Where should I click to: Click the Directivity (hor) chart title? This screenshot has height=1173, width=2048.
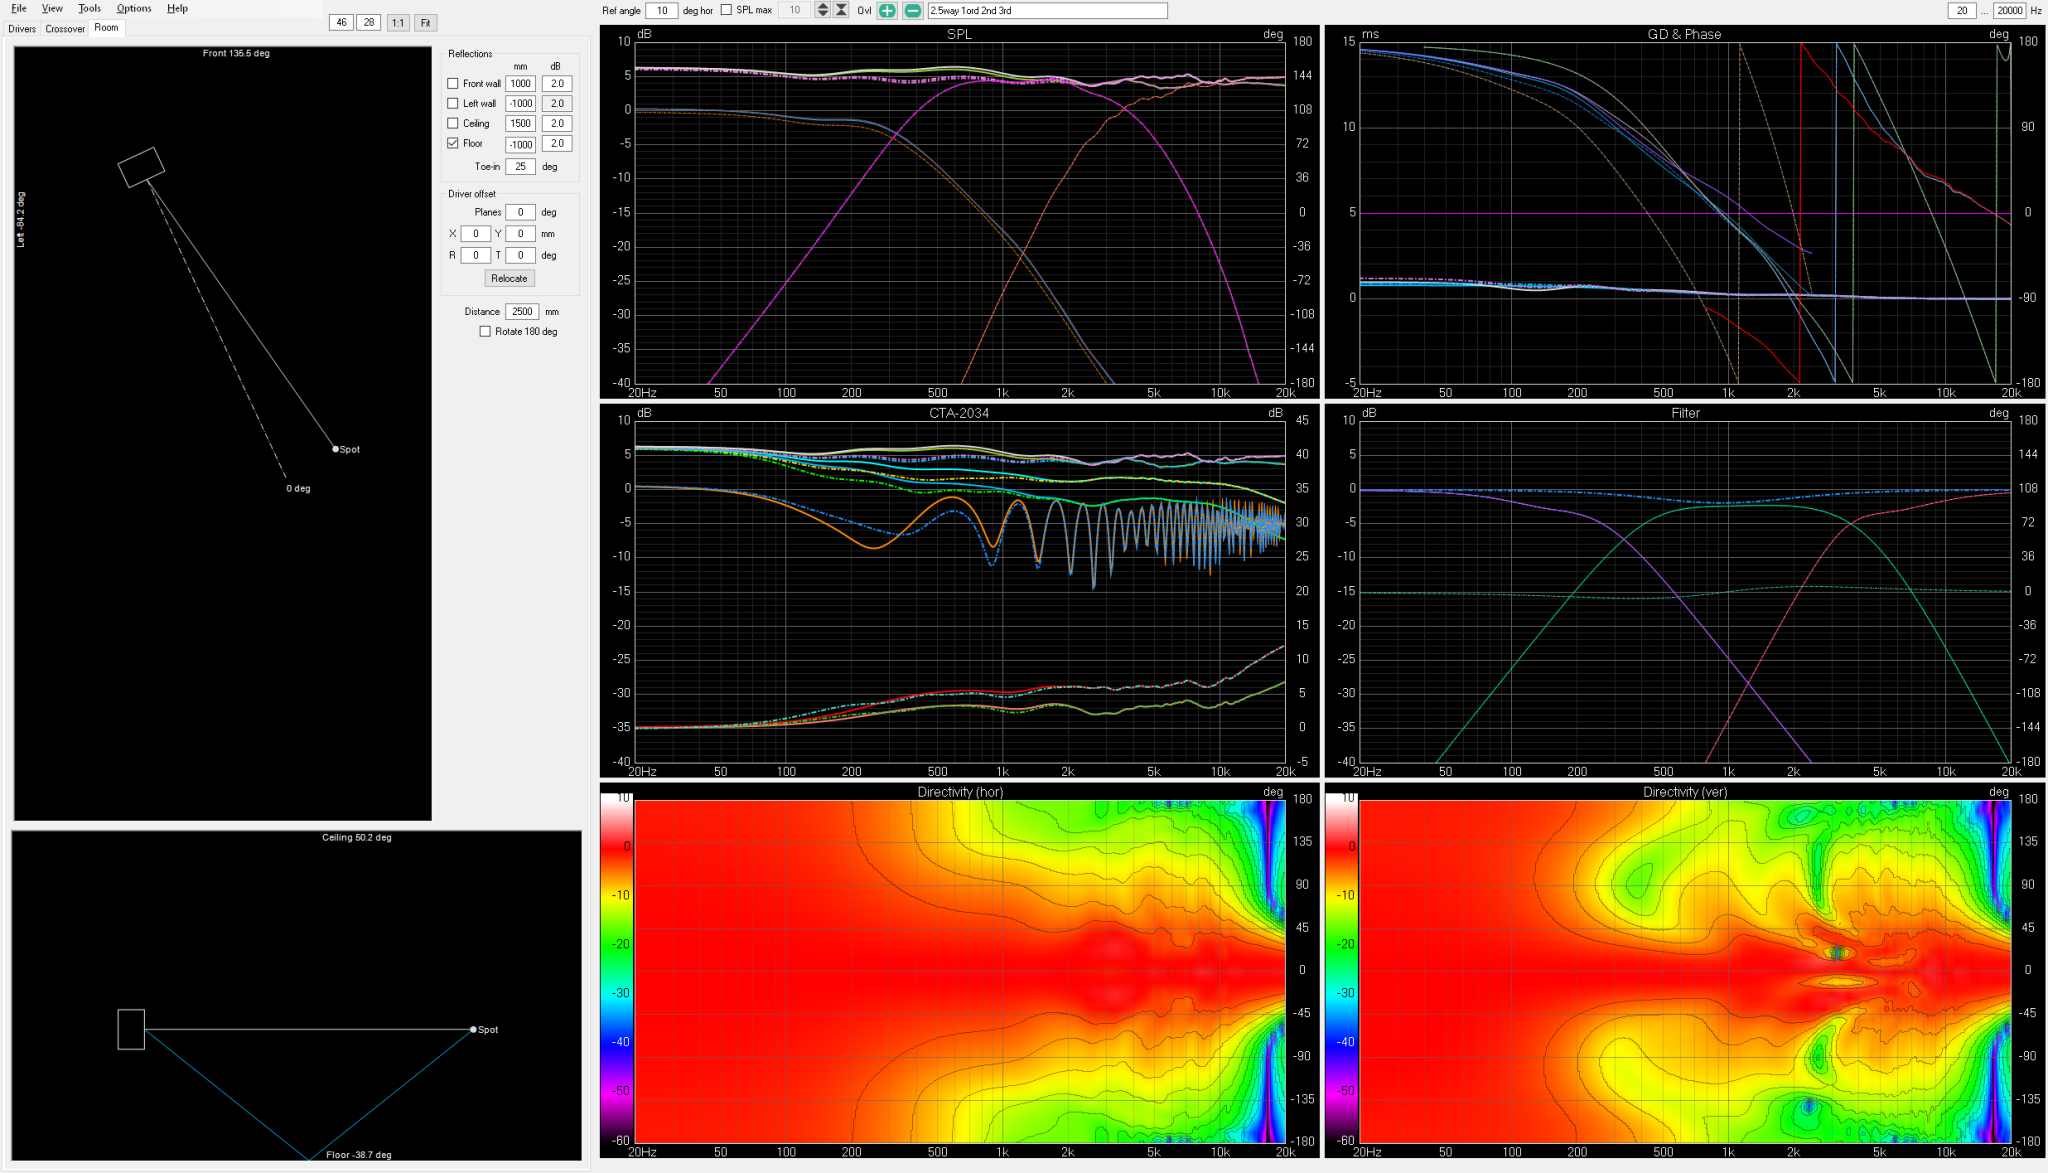coord(960,792)
